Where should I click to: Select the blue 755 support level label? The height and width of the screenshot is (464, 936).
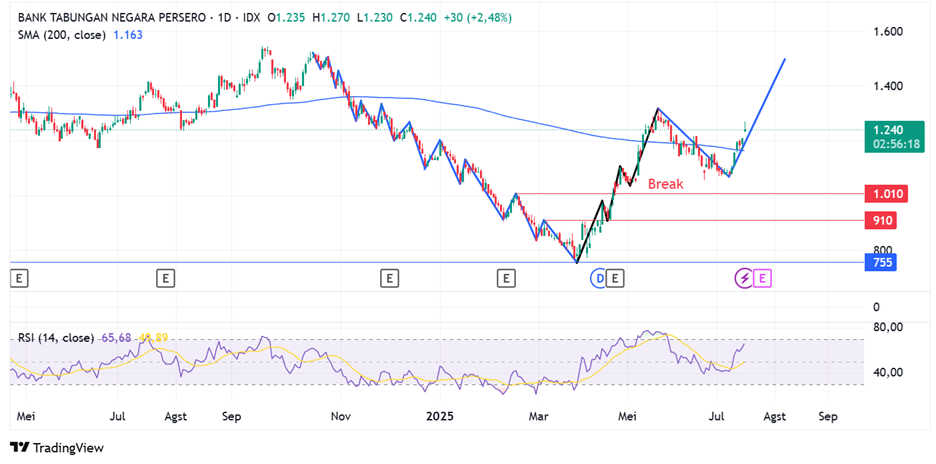882,263
